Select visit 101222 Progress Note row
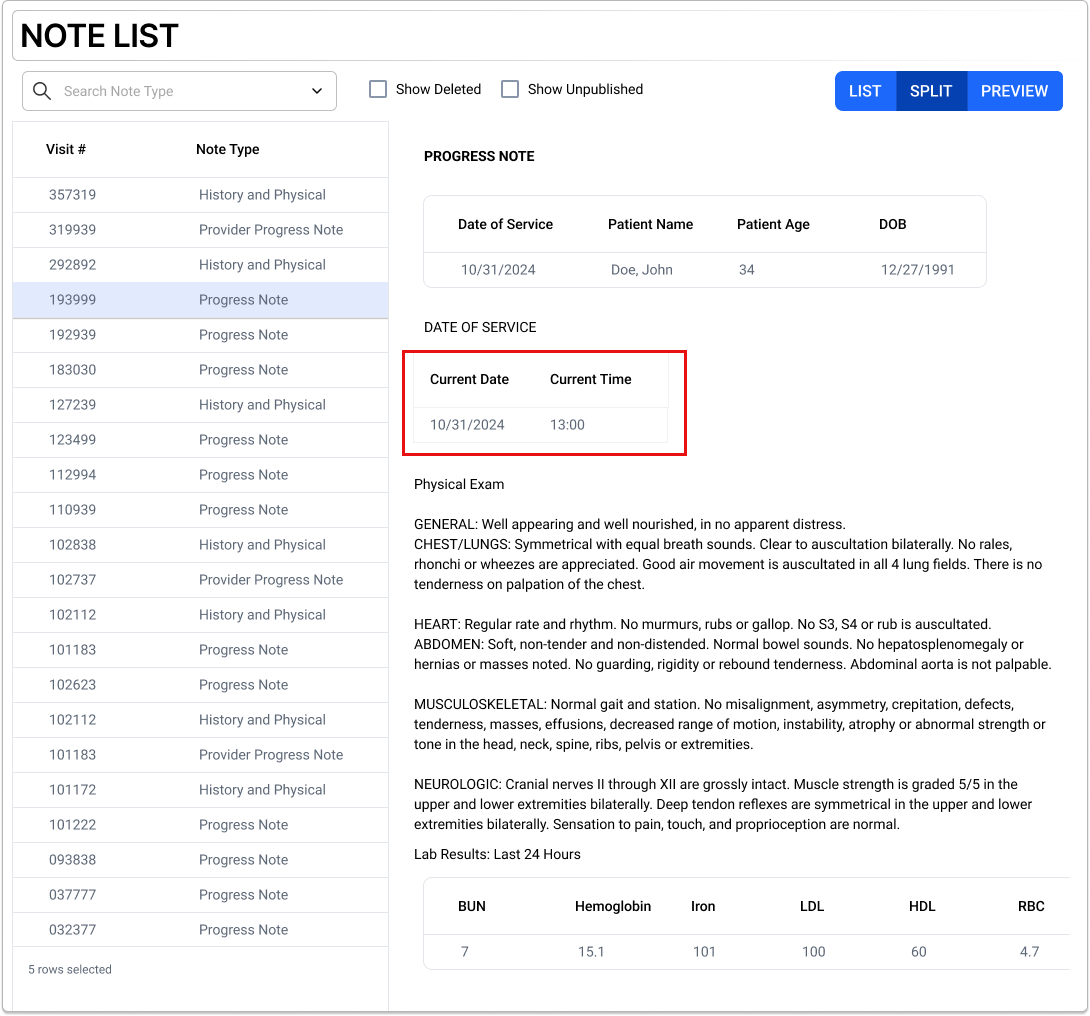This screenshot has width=1090, height=1016. (200, 825)
